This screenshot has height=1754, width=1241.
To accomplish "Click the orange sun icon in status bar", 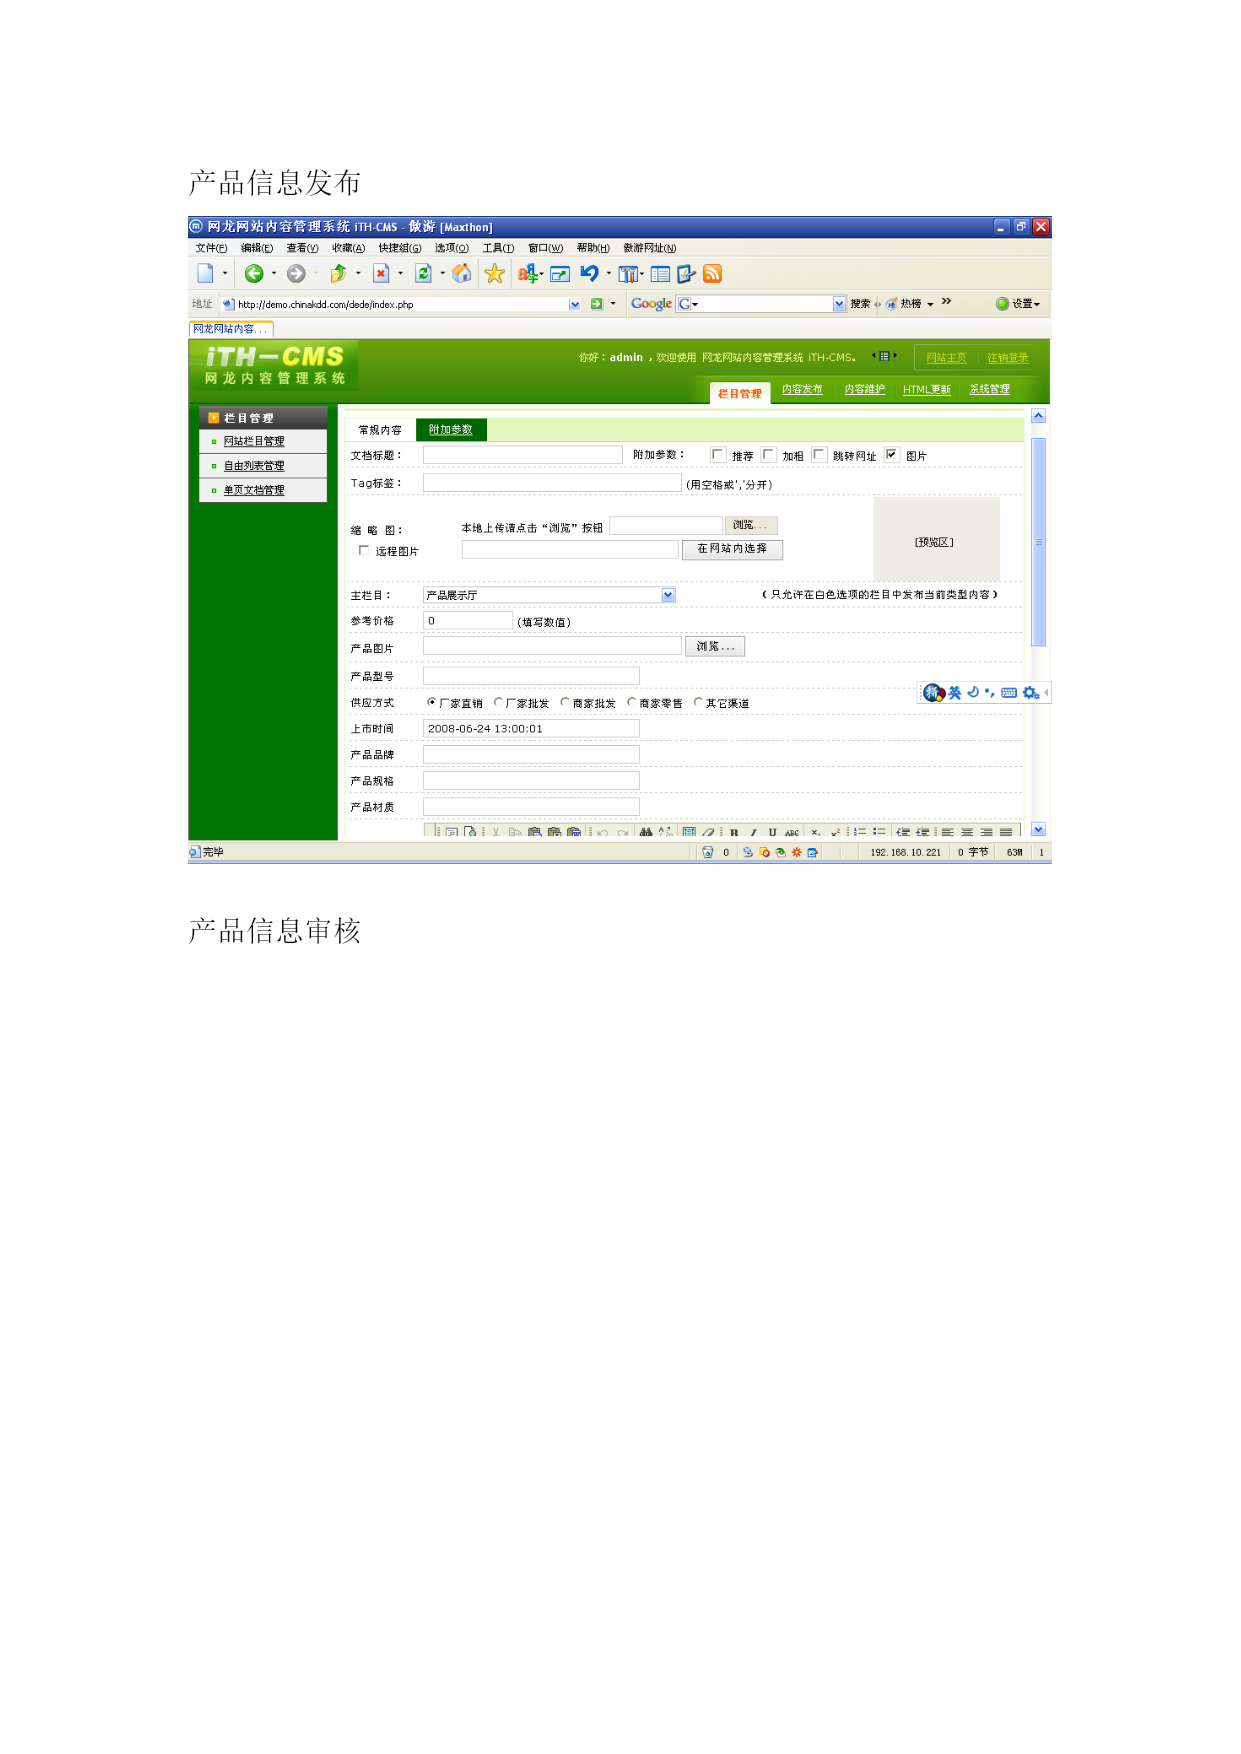I will (x=796, y=853).
